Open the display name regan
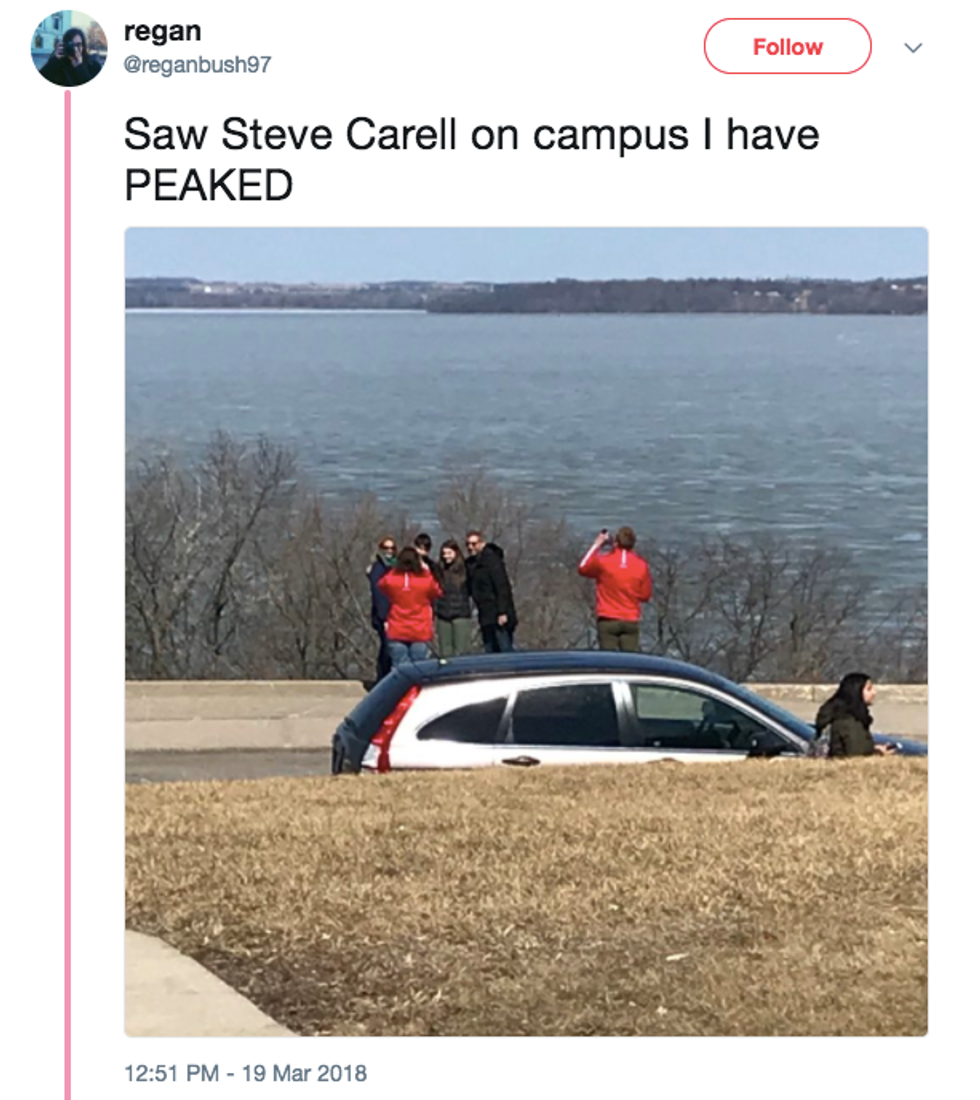The height and width of the screenshot is (1100, 980). tap(162, 32)
